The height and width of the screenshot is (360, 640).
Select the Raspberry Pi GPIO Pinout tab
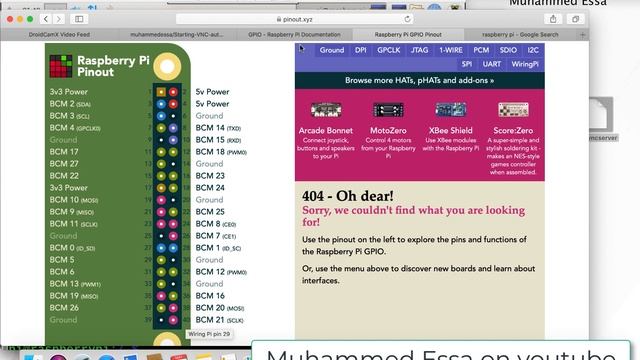(408, 35)
